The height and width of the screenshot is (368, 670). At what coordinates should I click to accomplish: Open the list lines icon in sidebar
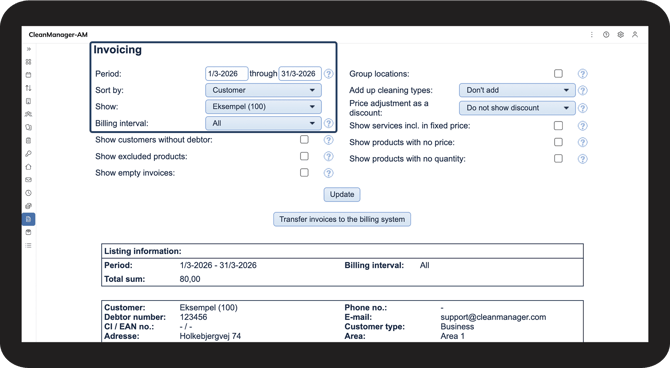29,245
